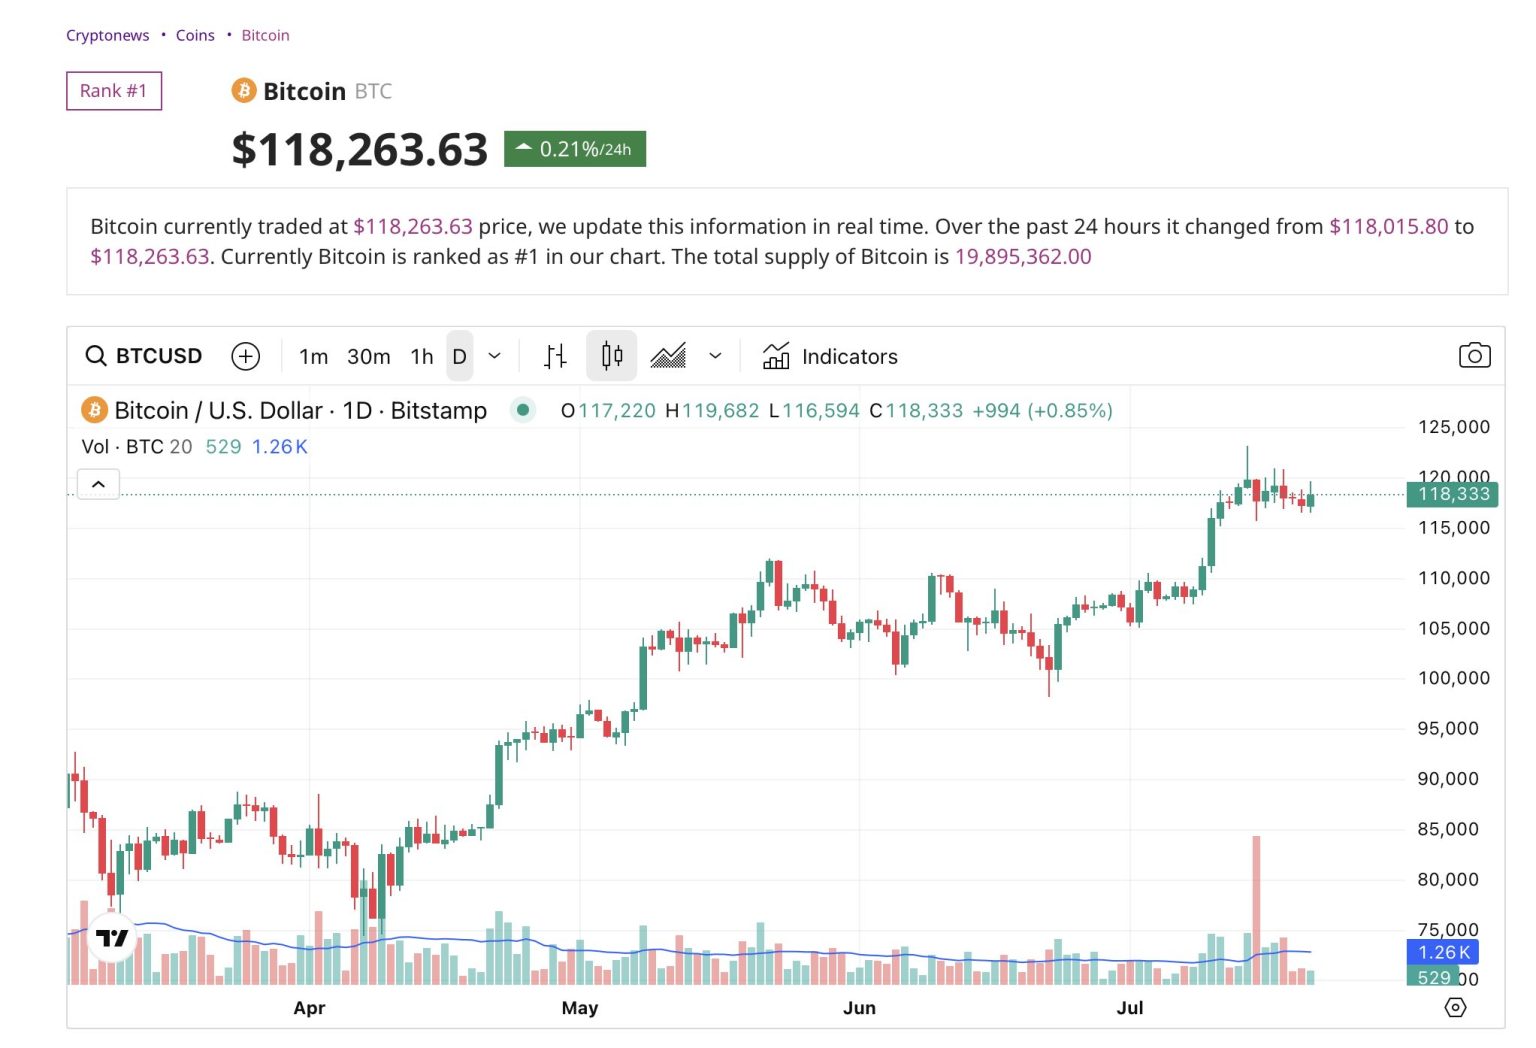Select the area chart style icon
The image size is (1536, 1048).
(x=668, y=356)
